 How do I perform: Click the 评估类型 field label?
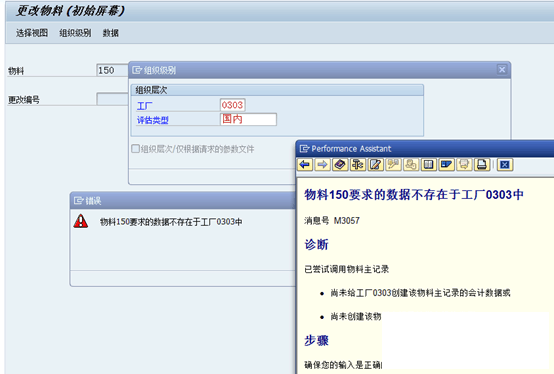tap(153, 120)
